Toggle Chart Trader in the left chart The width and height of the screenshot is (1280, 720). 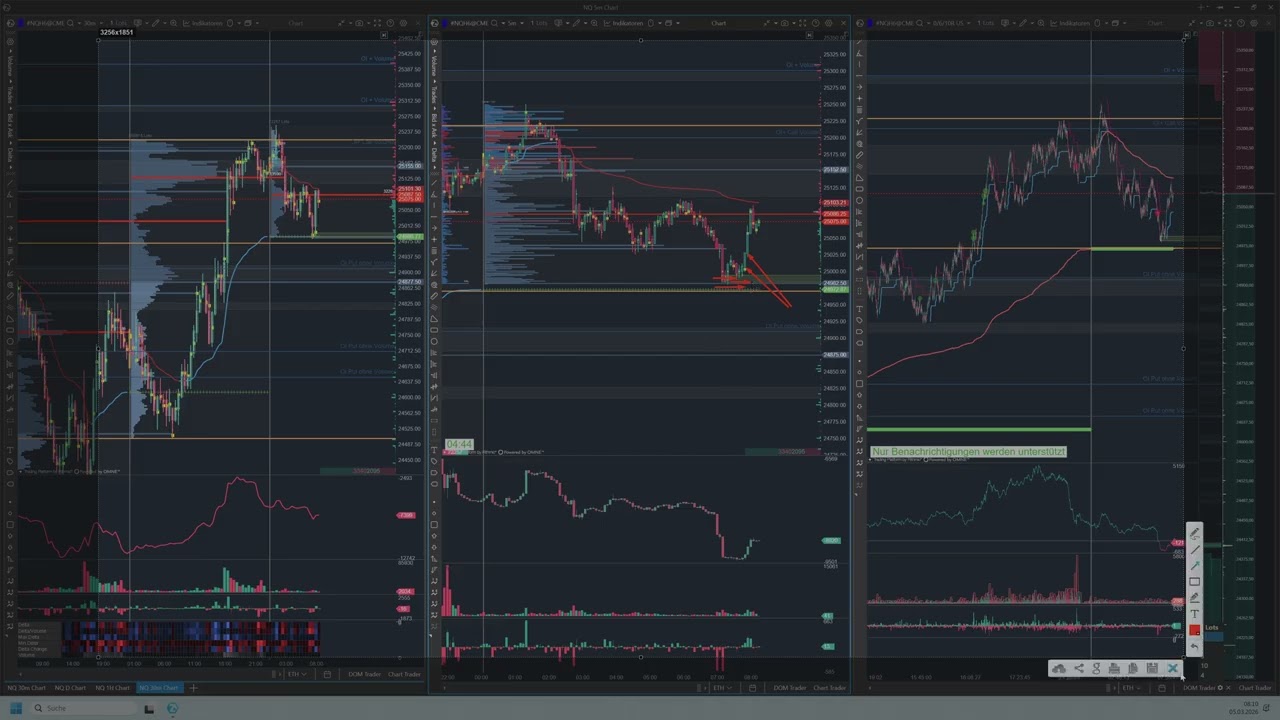[x=404, y=674]
